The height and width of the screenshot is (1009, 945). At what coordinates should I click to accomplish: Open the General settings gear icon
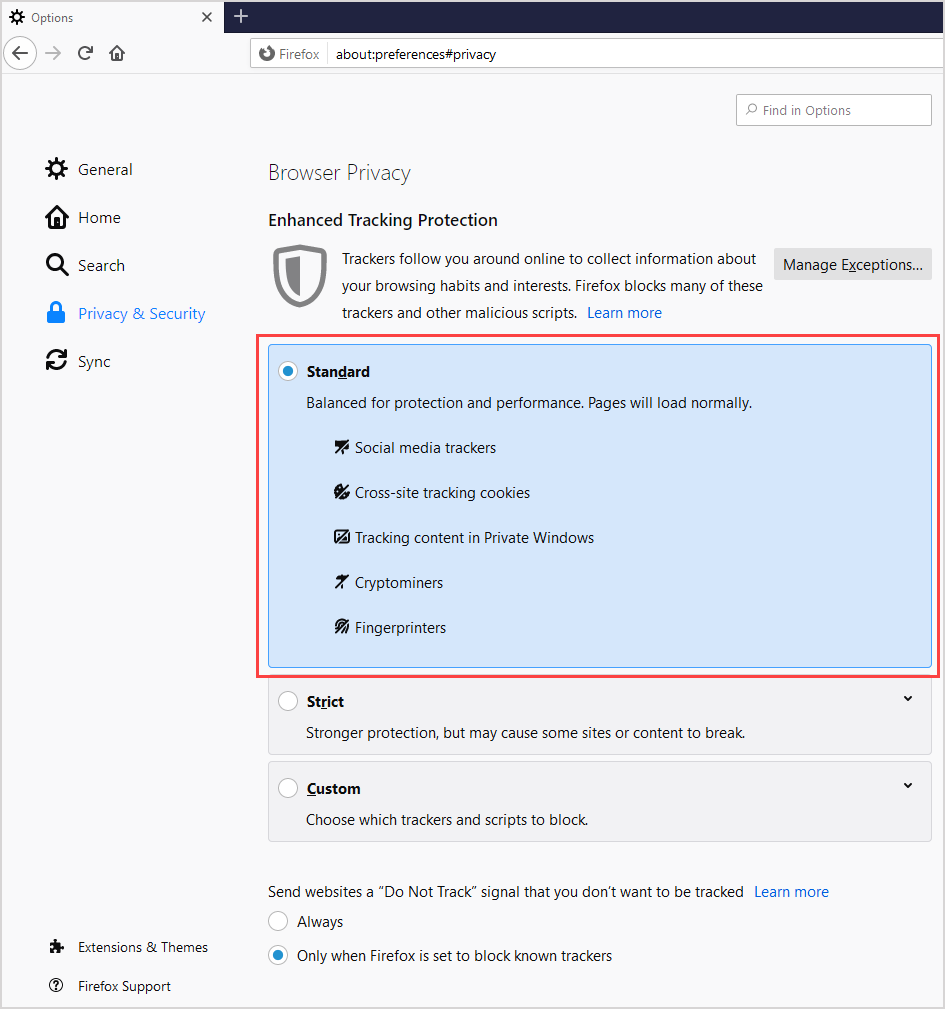(57, 168)
